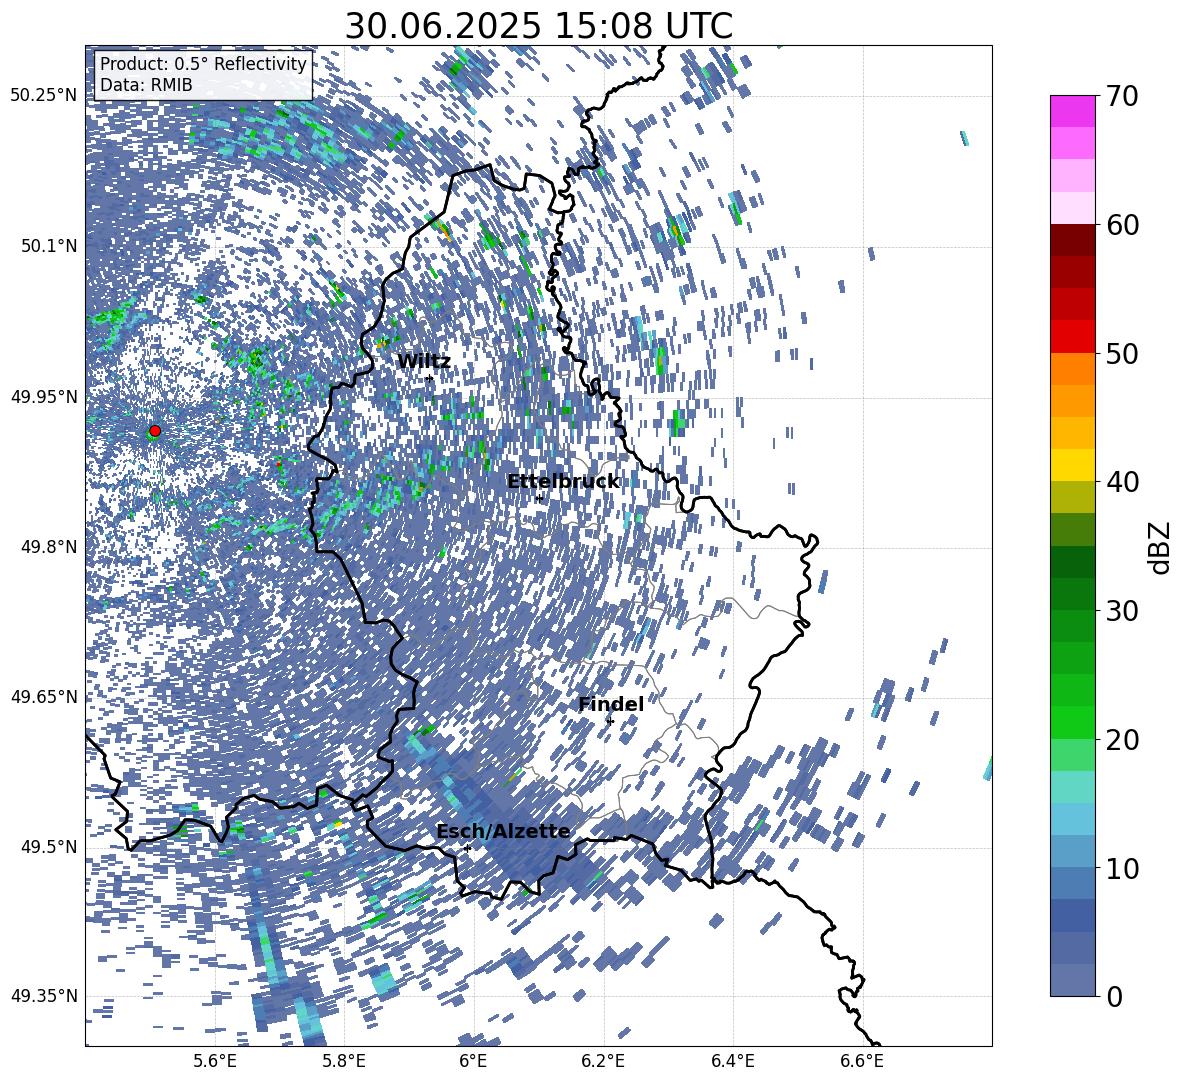Select the Ettelbruck city label
This screenshot has width=1184, height=1081.
click(563, 482)
